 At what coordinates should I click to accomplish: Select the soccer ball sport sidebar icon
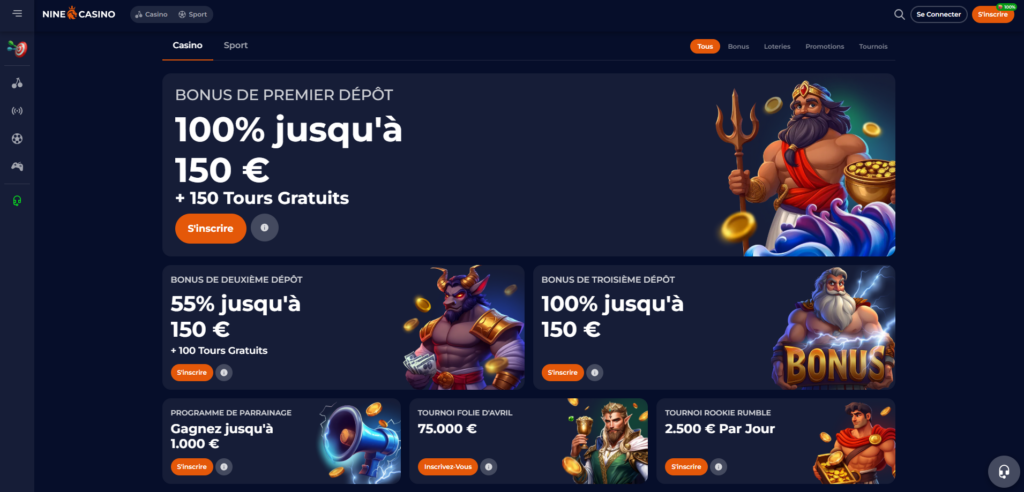17,139
